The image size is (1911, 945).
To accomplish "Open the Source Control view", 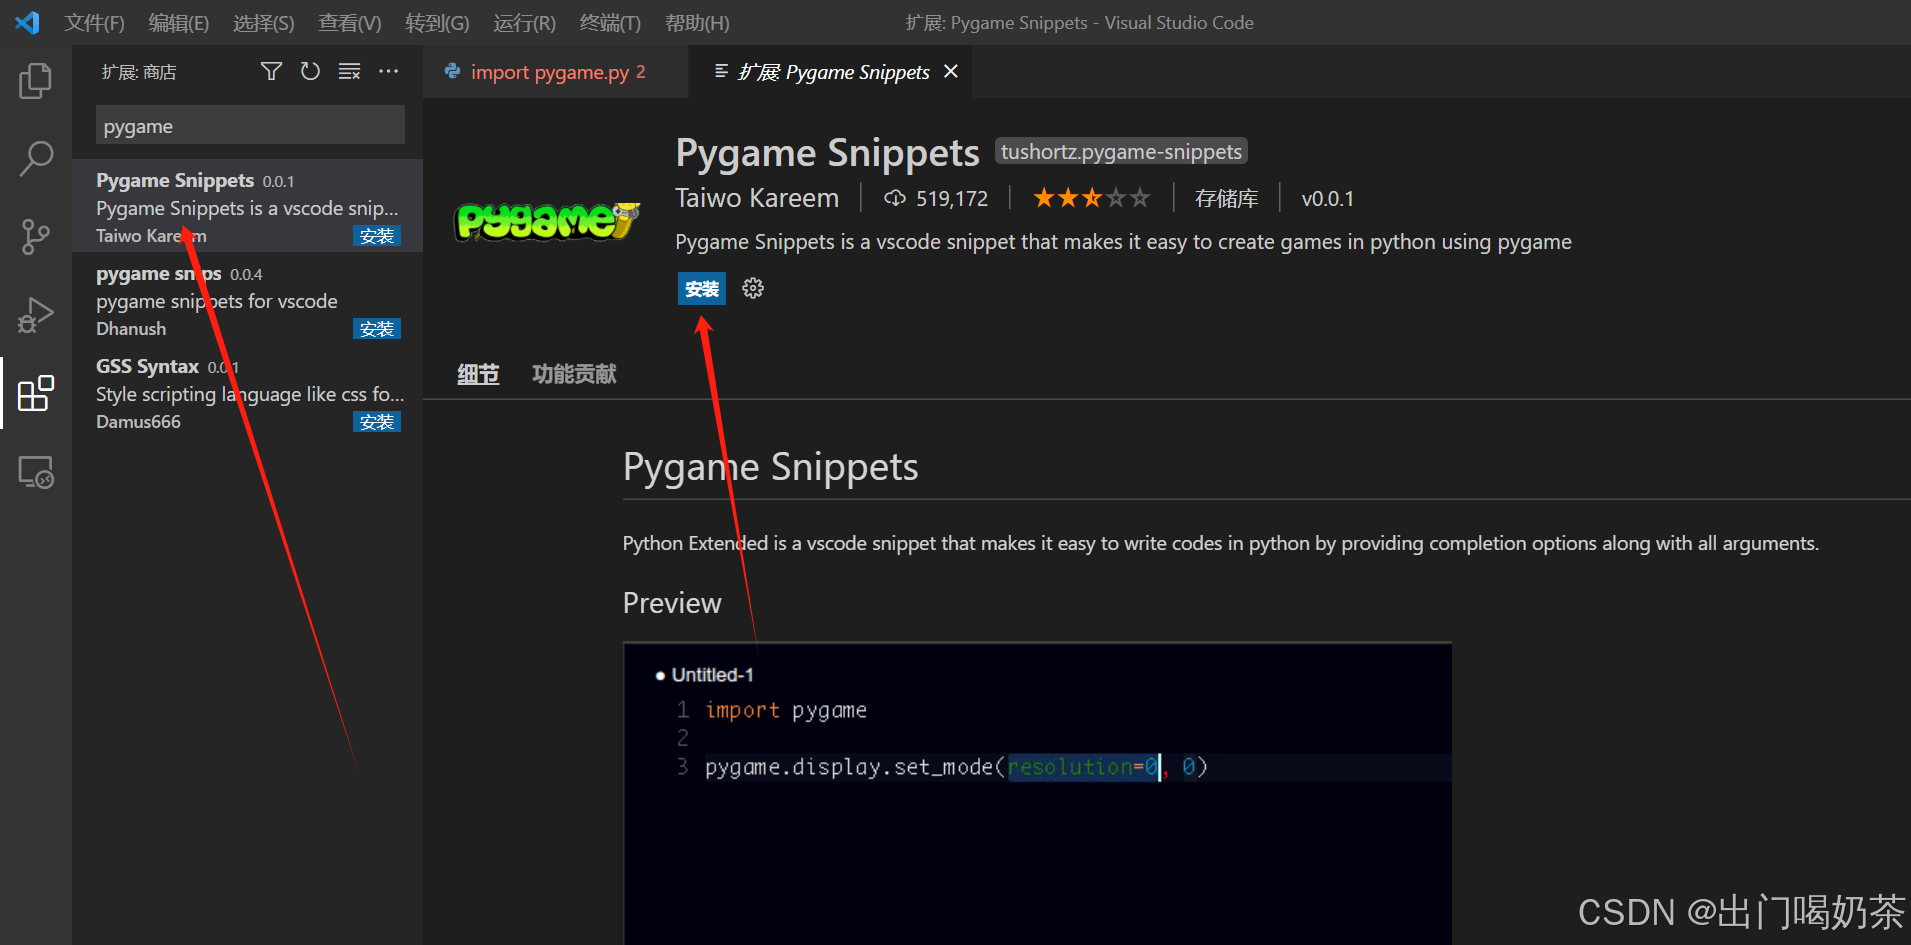I will point(36,237).
